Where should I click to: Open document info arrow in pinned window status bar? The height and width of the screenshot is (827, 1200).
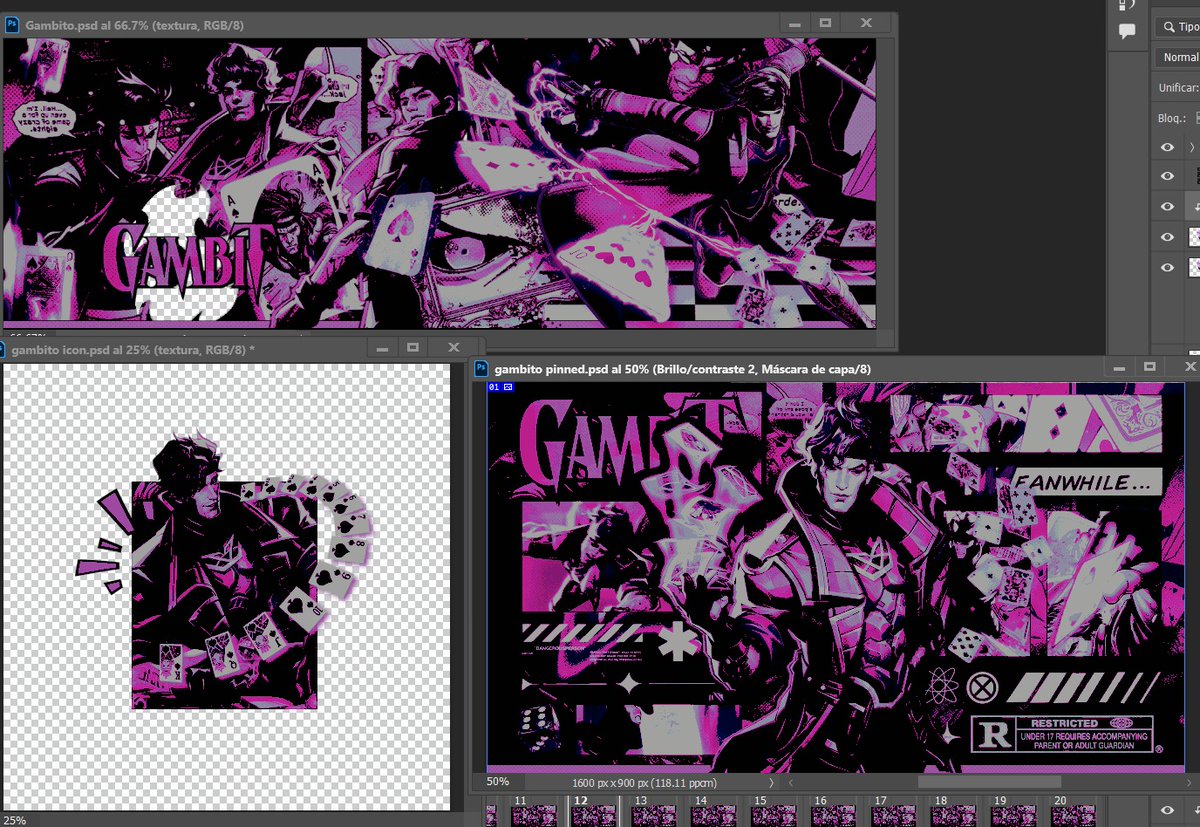(771, 782)
